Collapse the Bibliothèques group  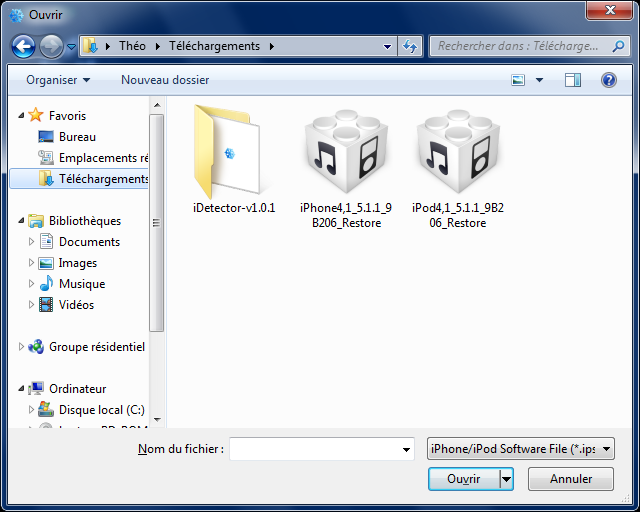(x=21, y=221)
